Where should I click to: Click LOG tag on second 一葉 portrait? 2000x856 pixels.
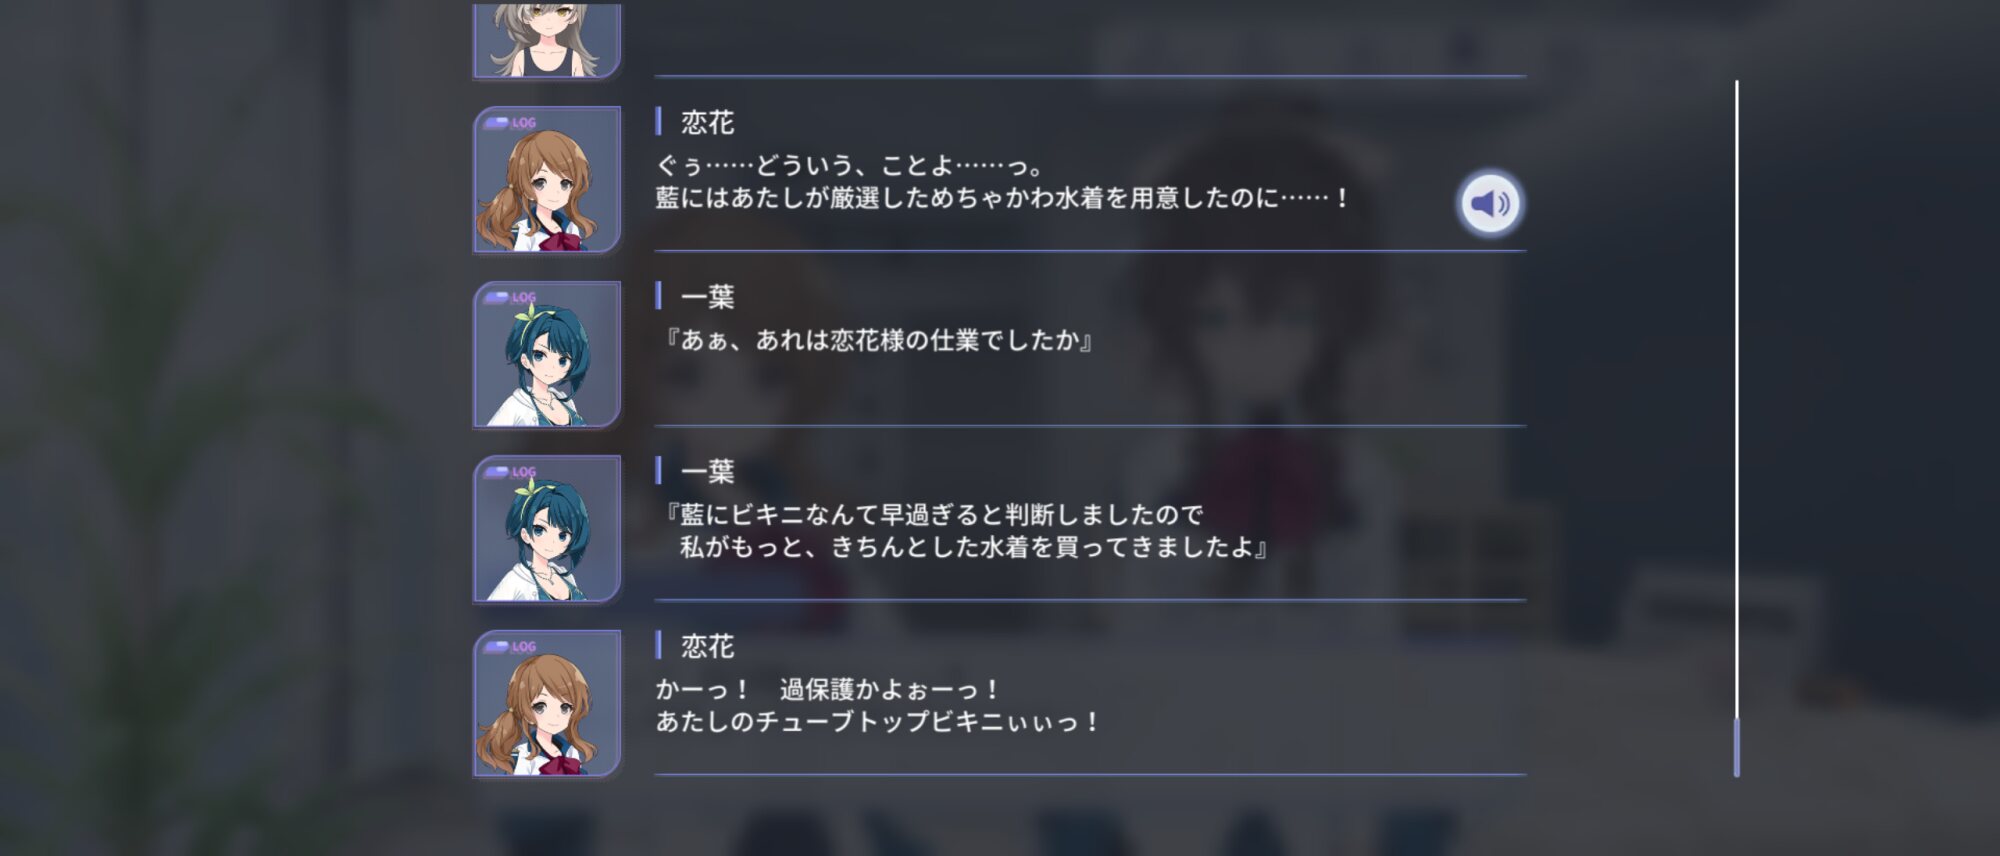point(511,472)
